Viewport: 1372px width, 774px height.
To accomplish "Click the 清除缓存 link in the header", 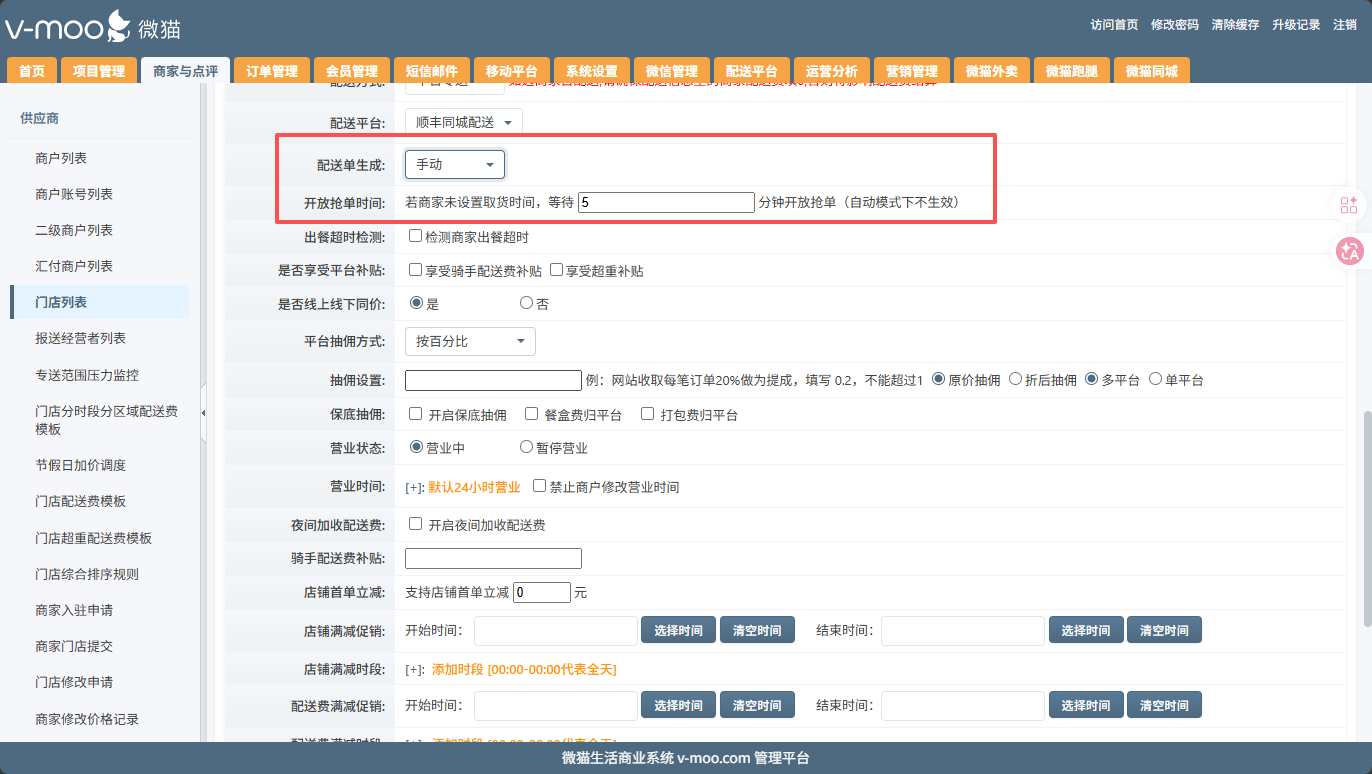I will tap(1235, 25).
